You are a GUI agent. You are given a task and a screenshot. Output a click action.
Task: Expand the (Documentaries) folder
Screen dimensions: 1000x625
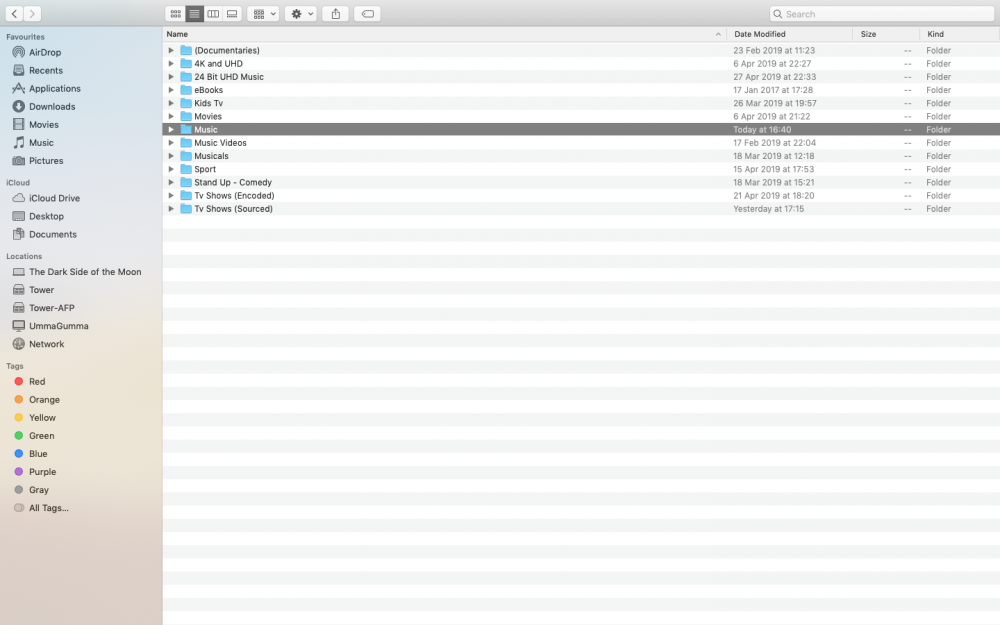tap(171, 50)
